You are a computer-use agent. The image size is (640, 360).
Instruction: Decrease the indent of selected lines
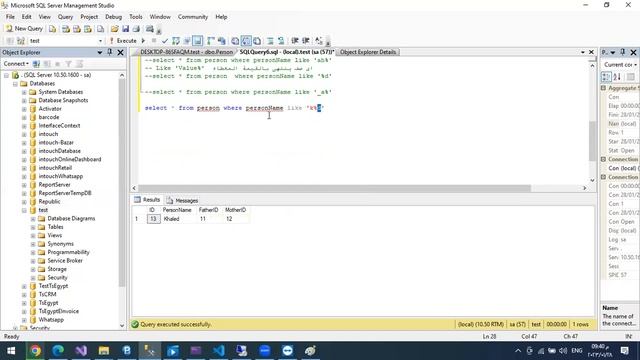295,41
